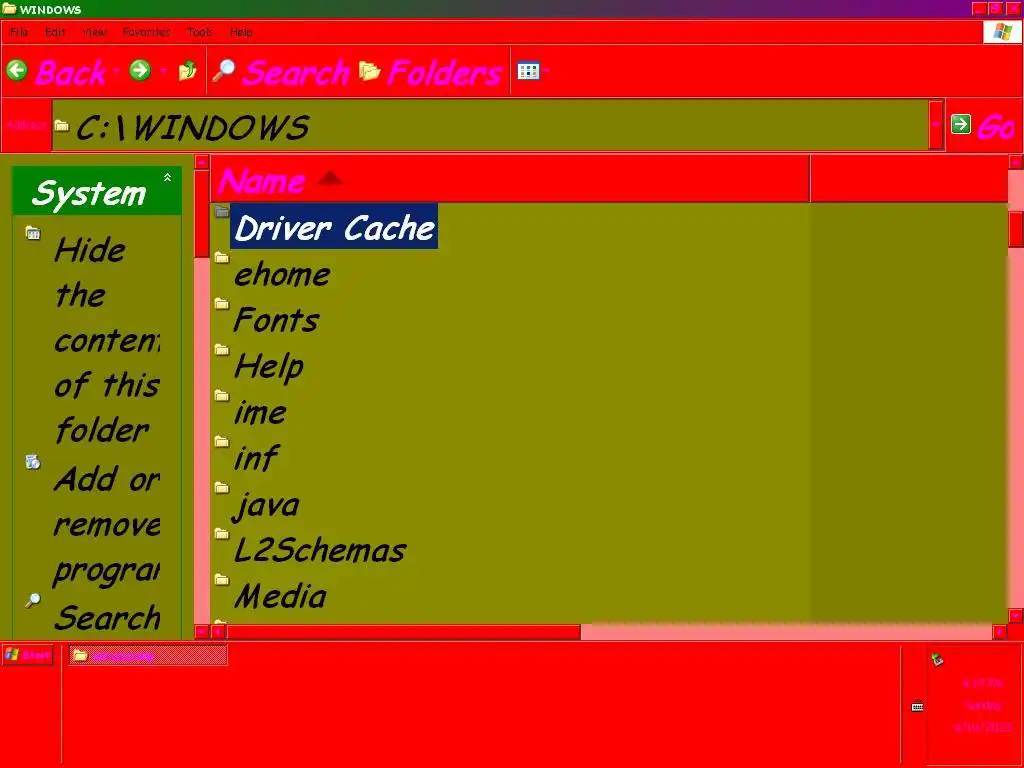
Task: Click the Start button
Action: 27,655
